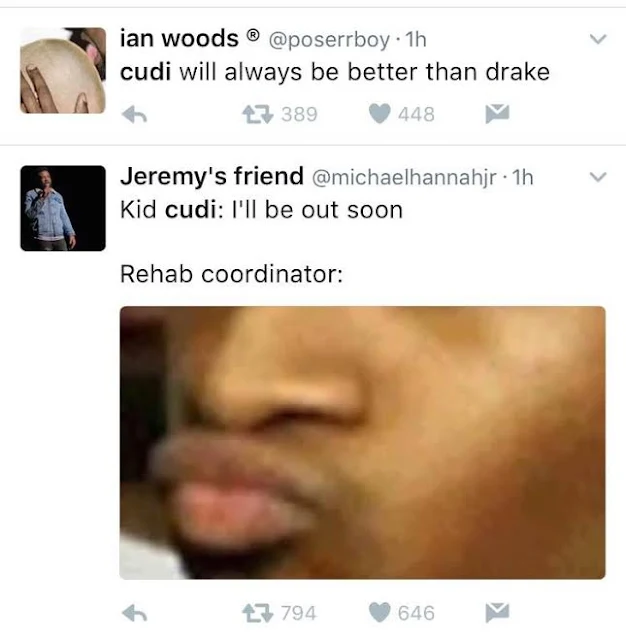Share Jeremy's friend's tweet by message
This screenshot has width=626, height=640.
[497, 612]
